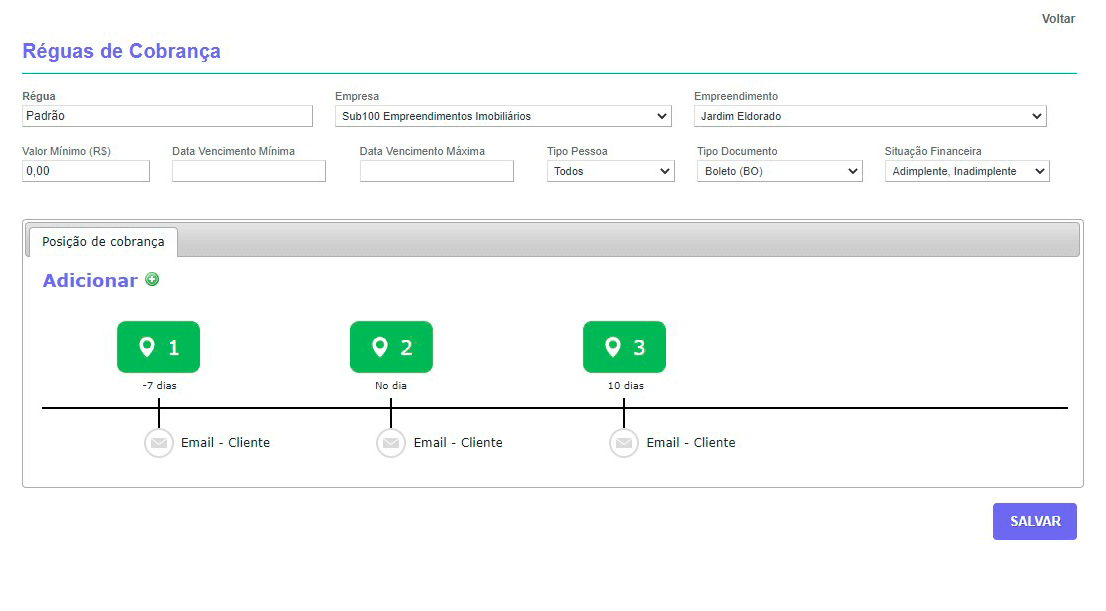
Task: Click the email icon under No dia
Action: 391,443
